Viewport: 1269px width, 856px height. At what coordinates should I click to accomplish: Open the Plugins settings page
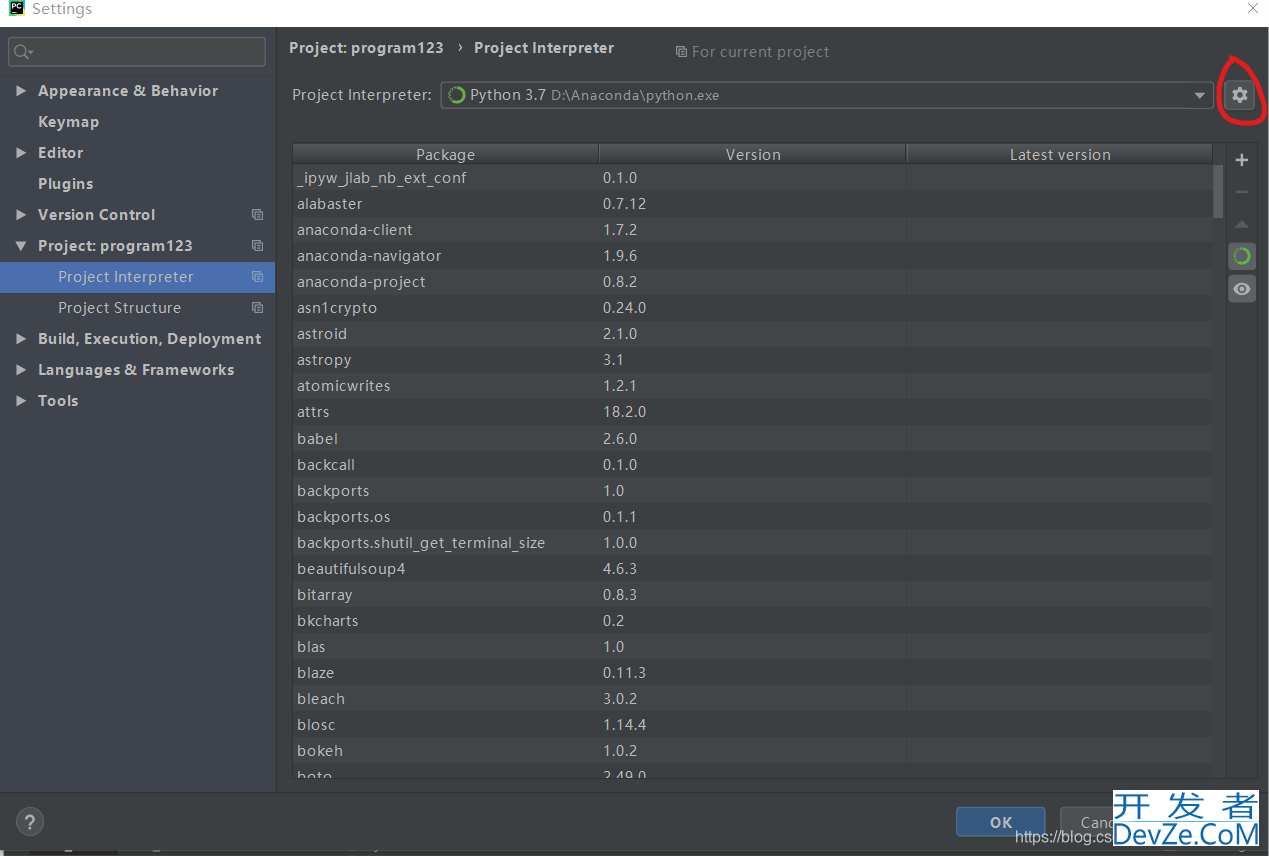[x=65, y=184]
